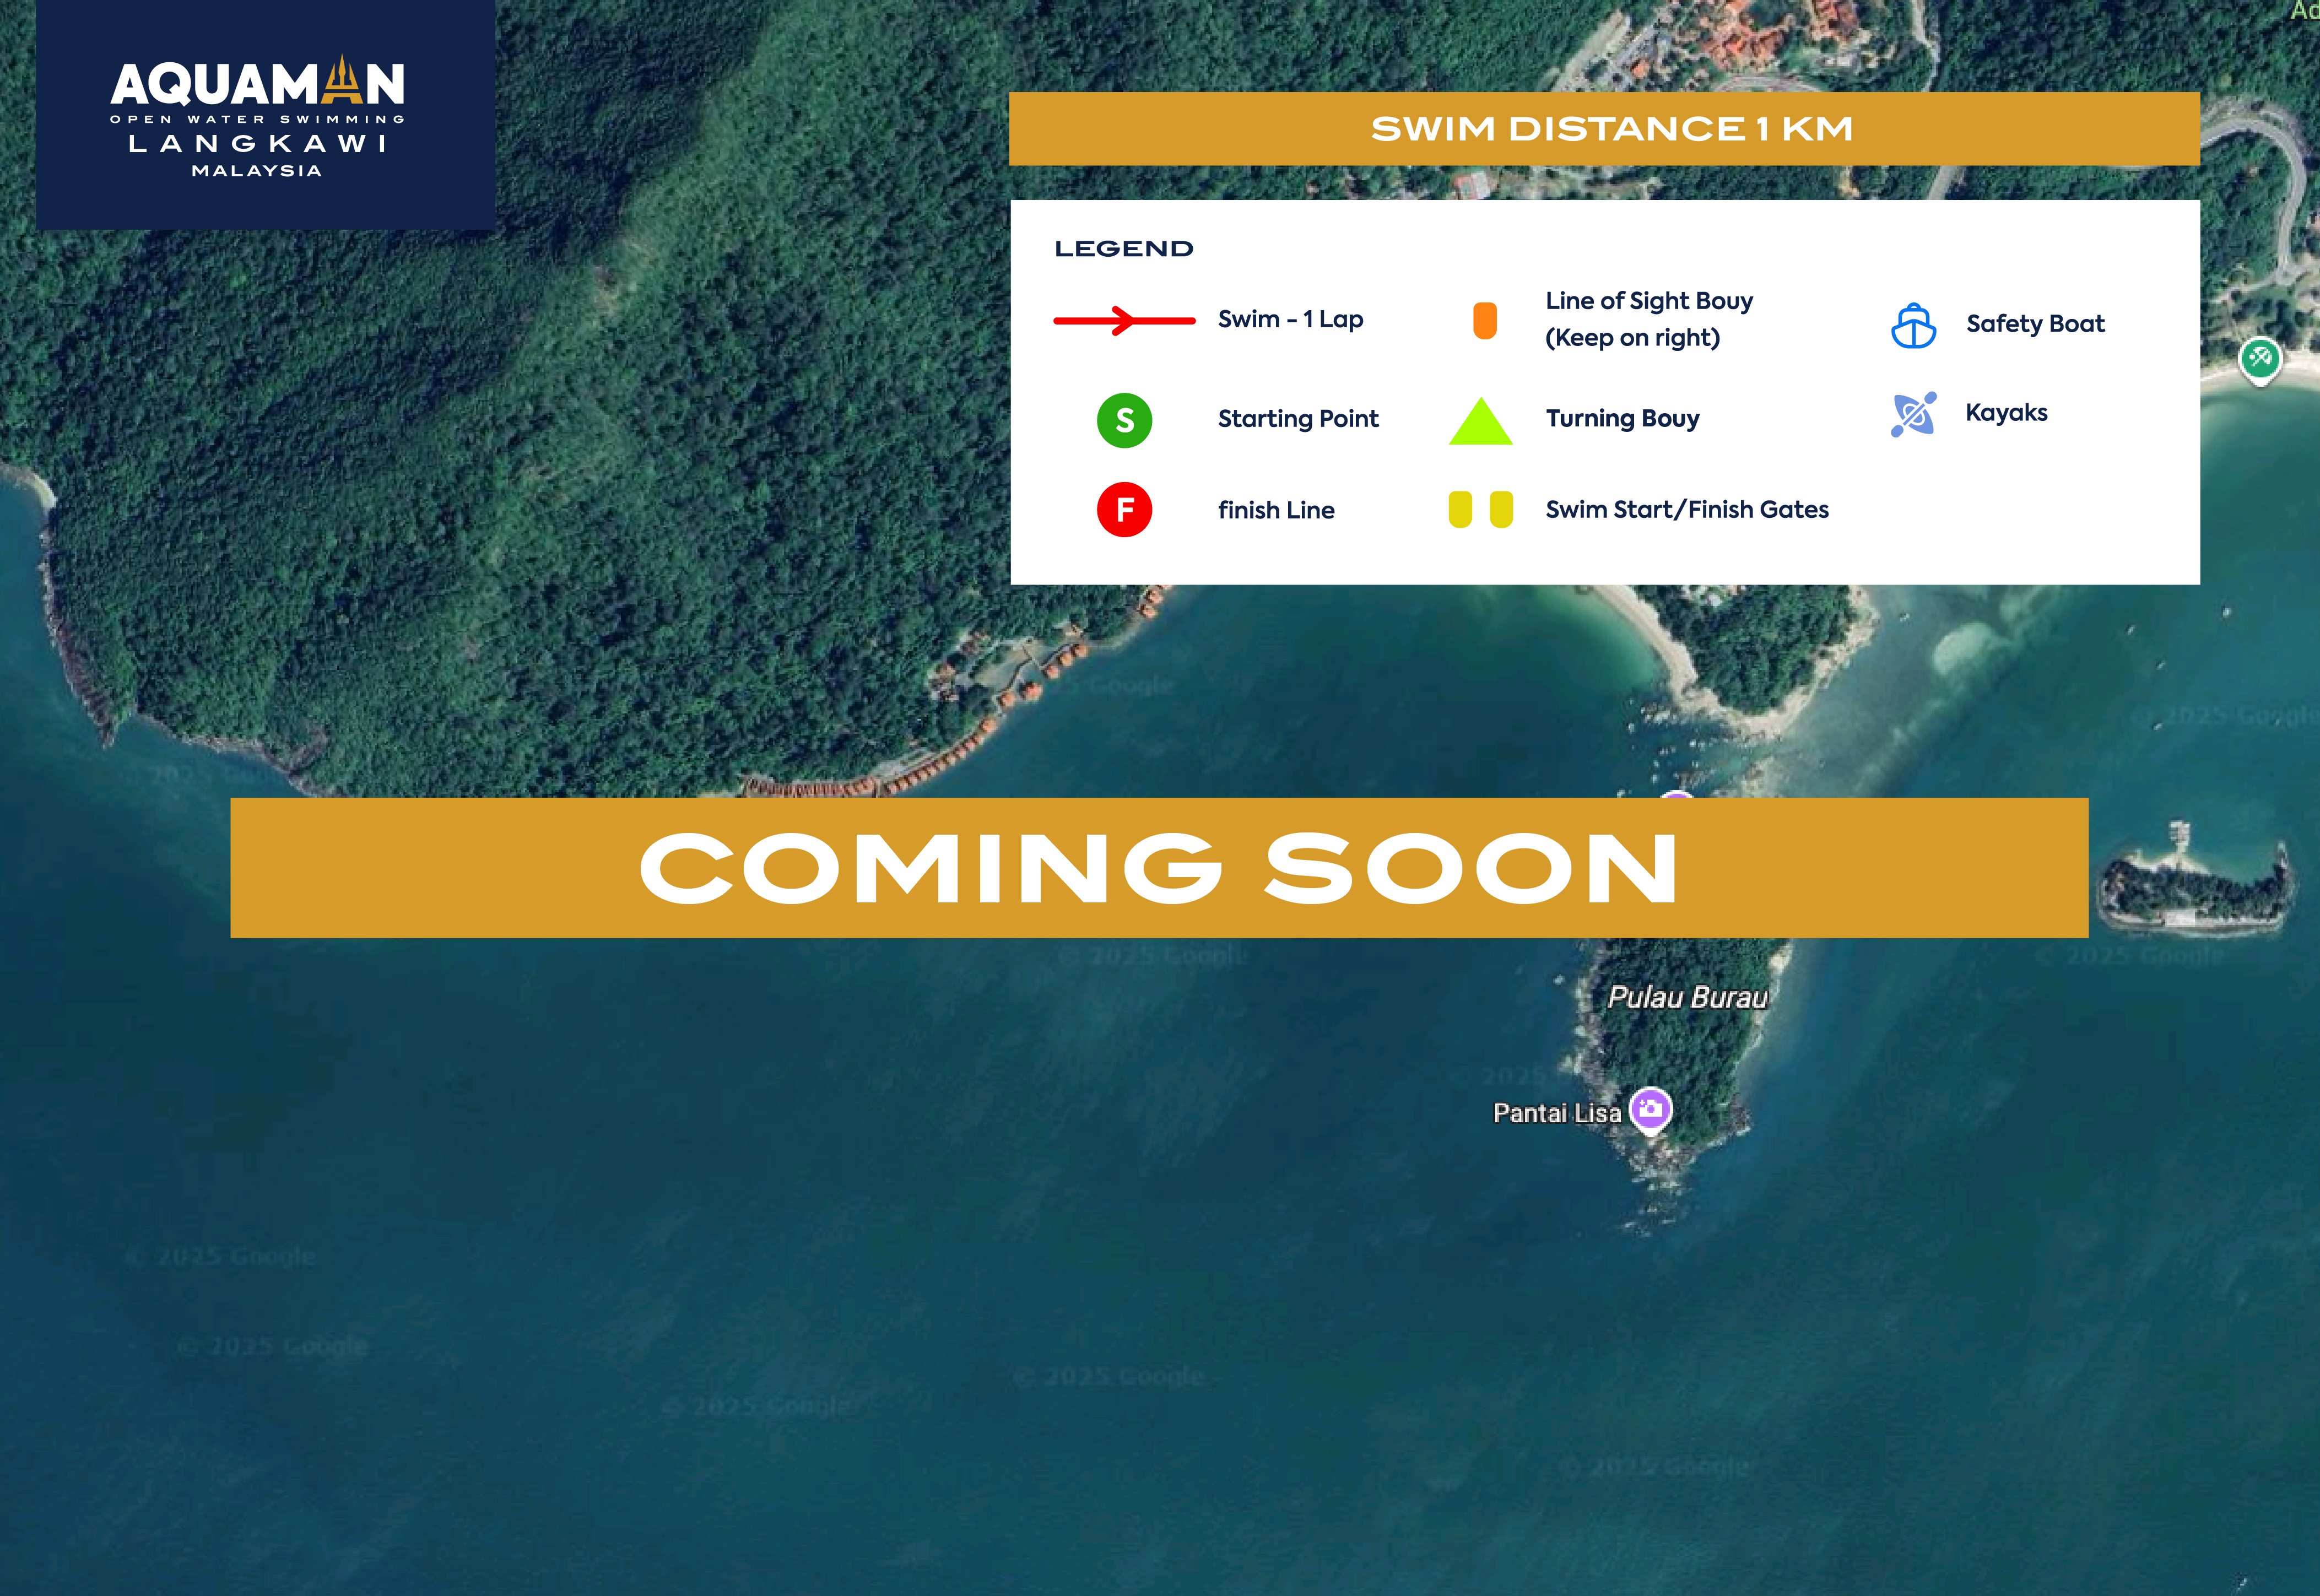The image size is (2320, 1596).
Task: Click the Pulau Burau map label
Action: (x=1687, y=997)
